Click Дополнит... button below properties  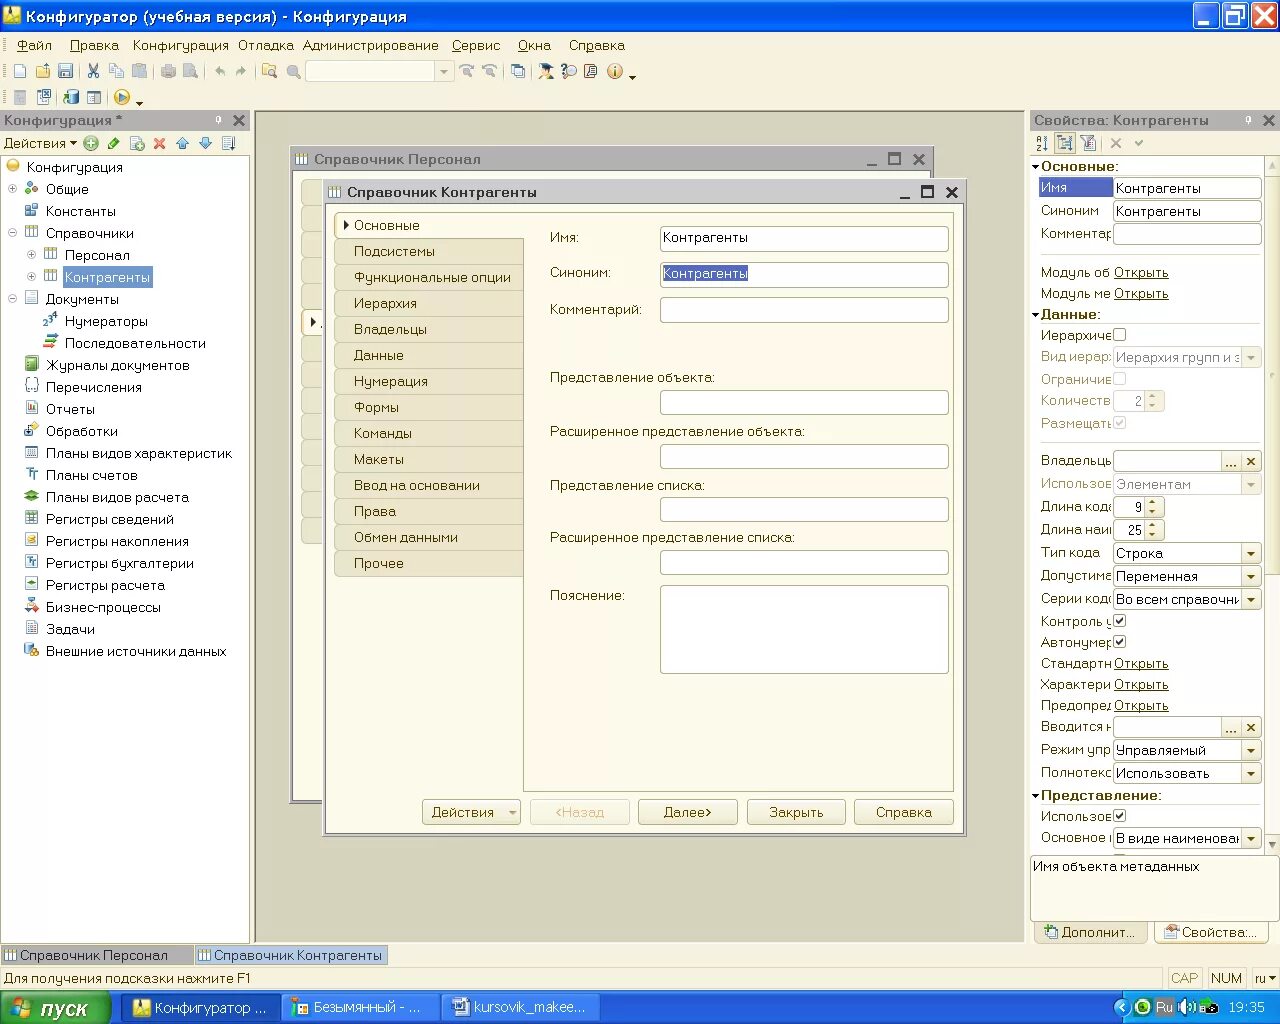(1089, 932)
